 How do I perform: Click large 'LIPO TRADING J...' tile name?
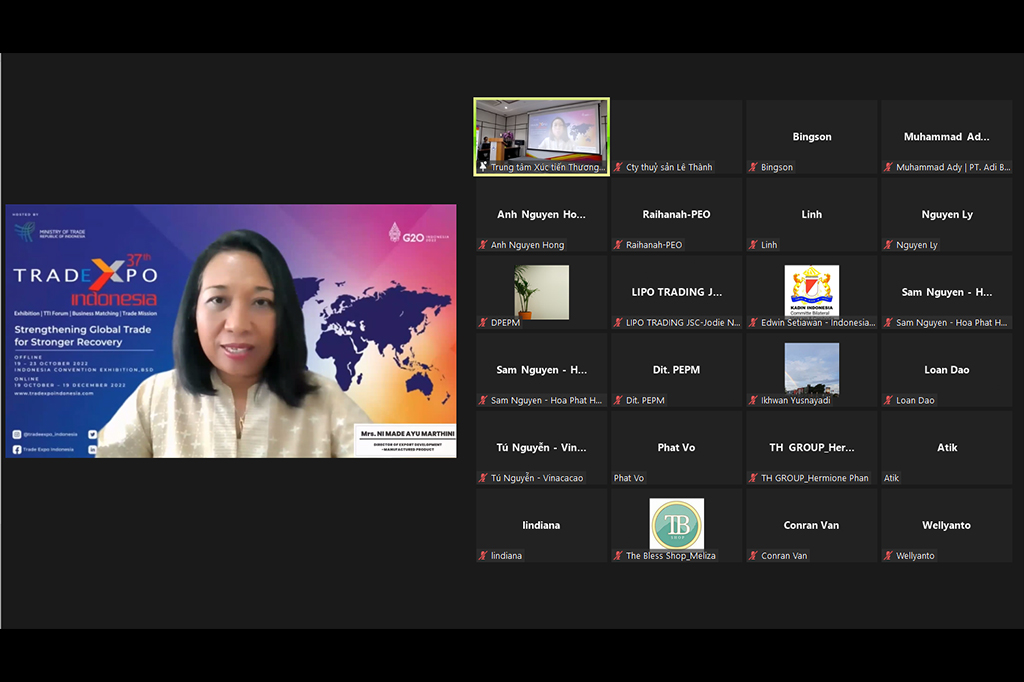(677, 292)
